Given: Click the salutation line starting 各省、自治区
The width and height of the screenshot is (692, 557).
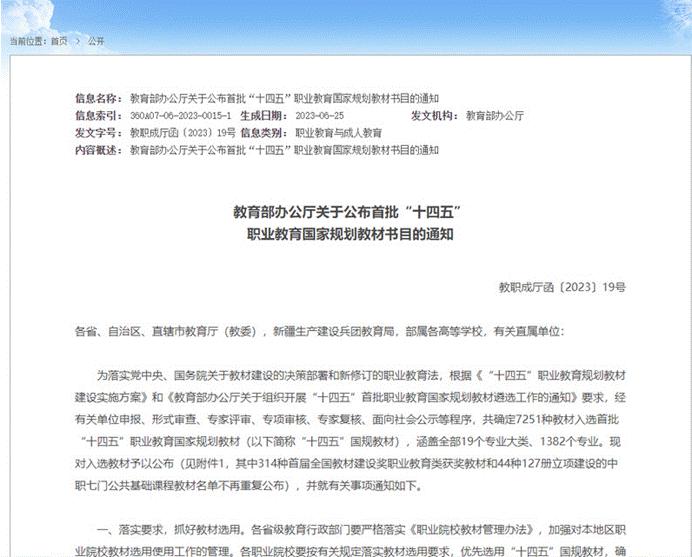Looking at the screenshot, I should (320, 331).
